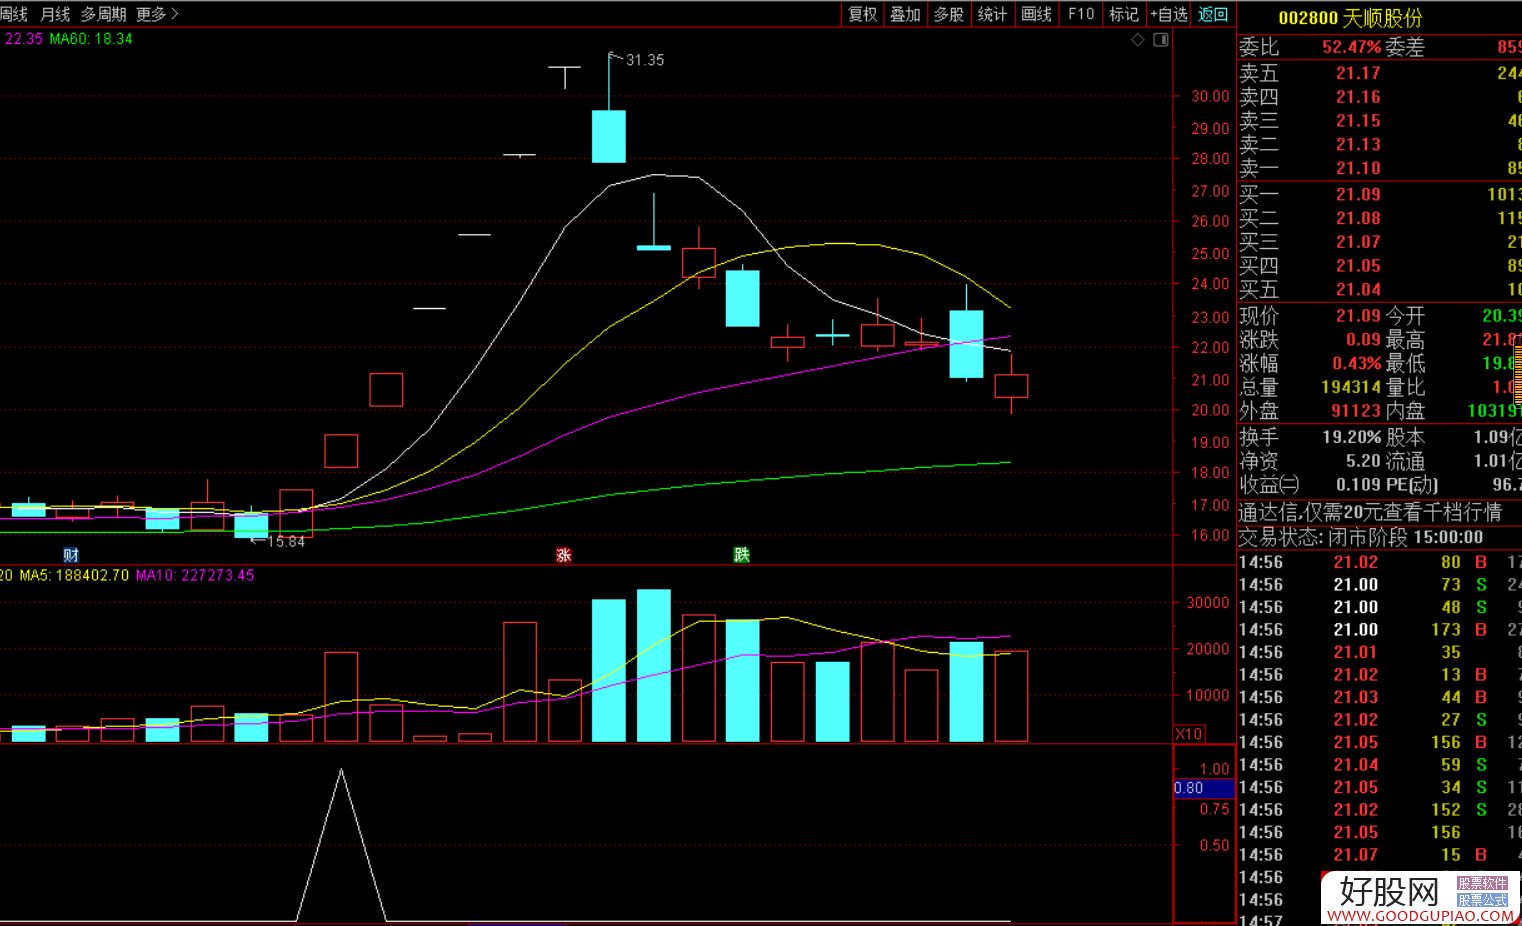Select the 买一 21.09 bid row
The height and width of the screenshot is (926, 1522).
point(1379,195)
